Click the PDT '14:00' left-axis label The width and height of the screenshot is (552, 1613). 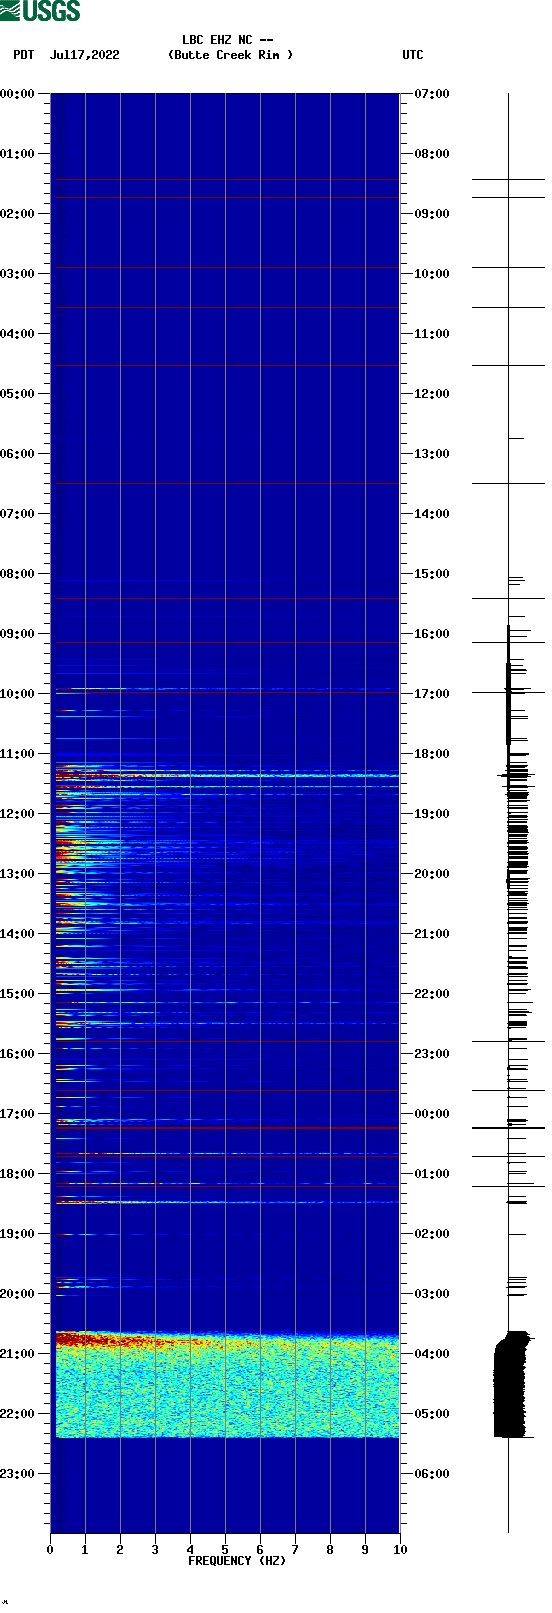click(x=17, y=934)
